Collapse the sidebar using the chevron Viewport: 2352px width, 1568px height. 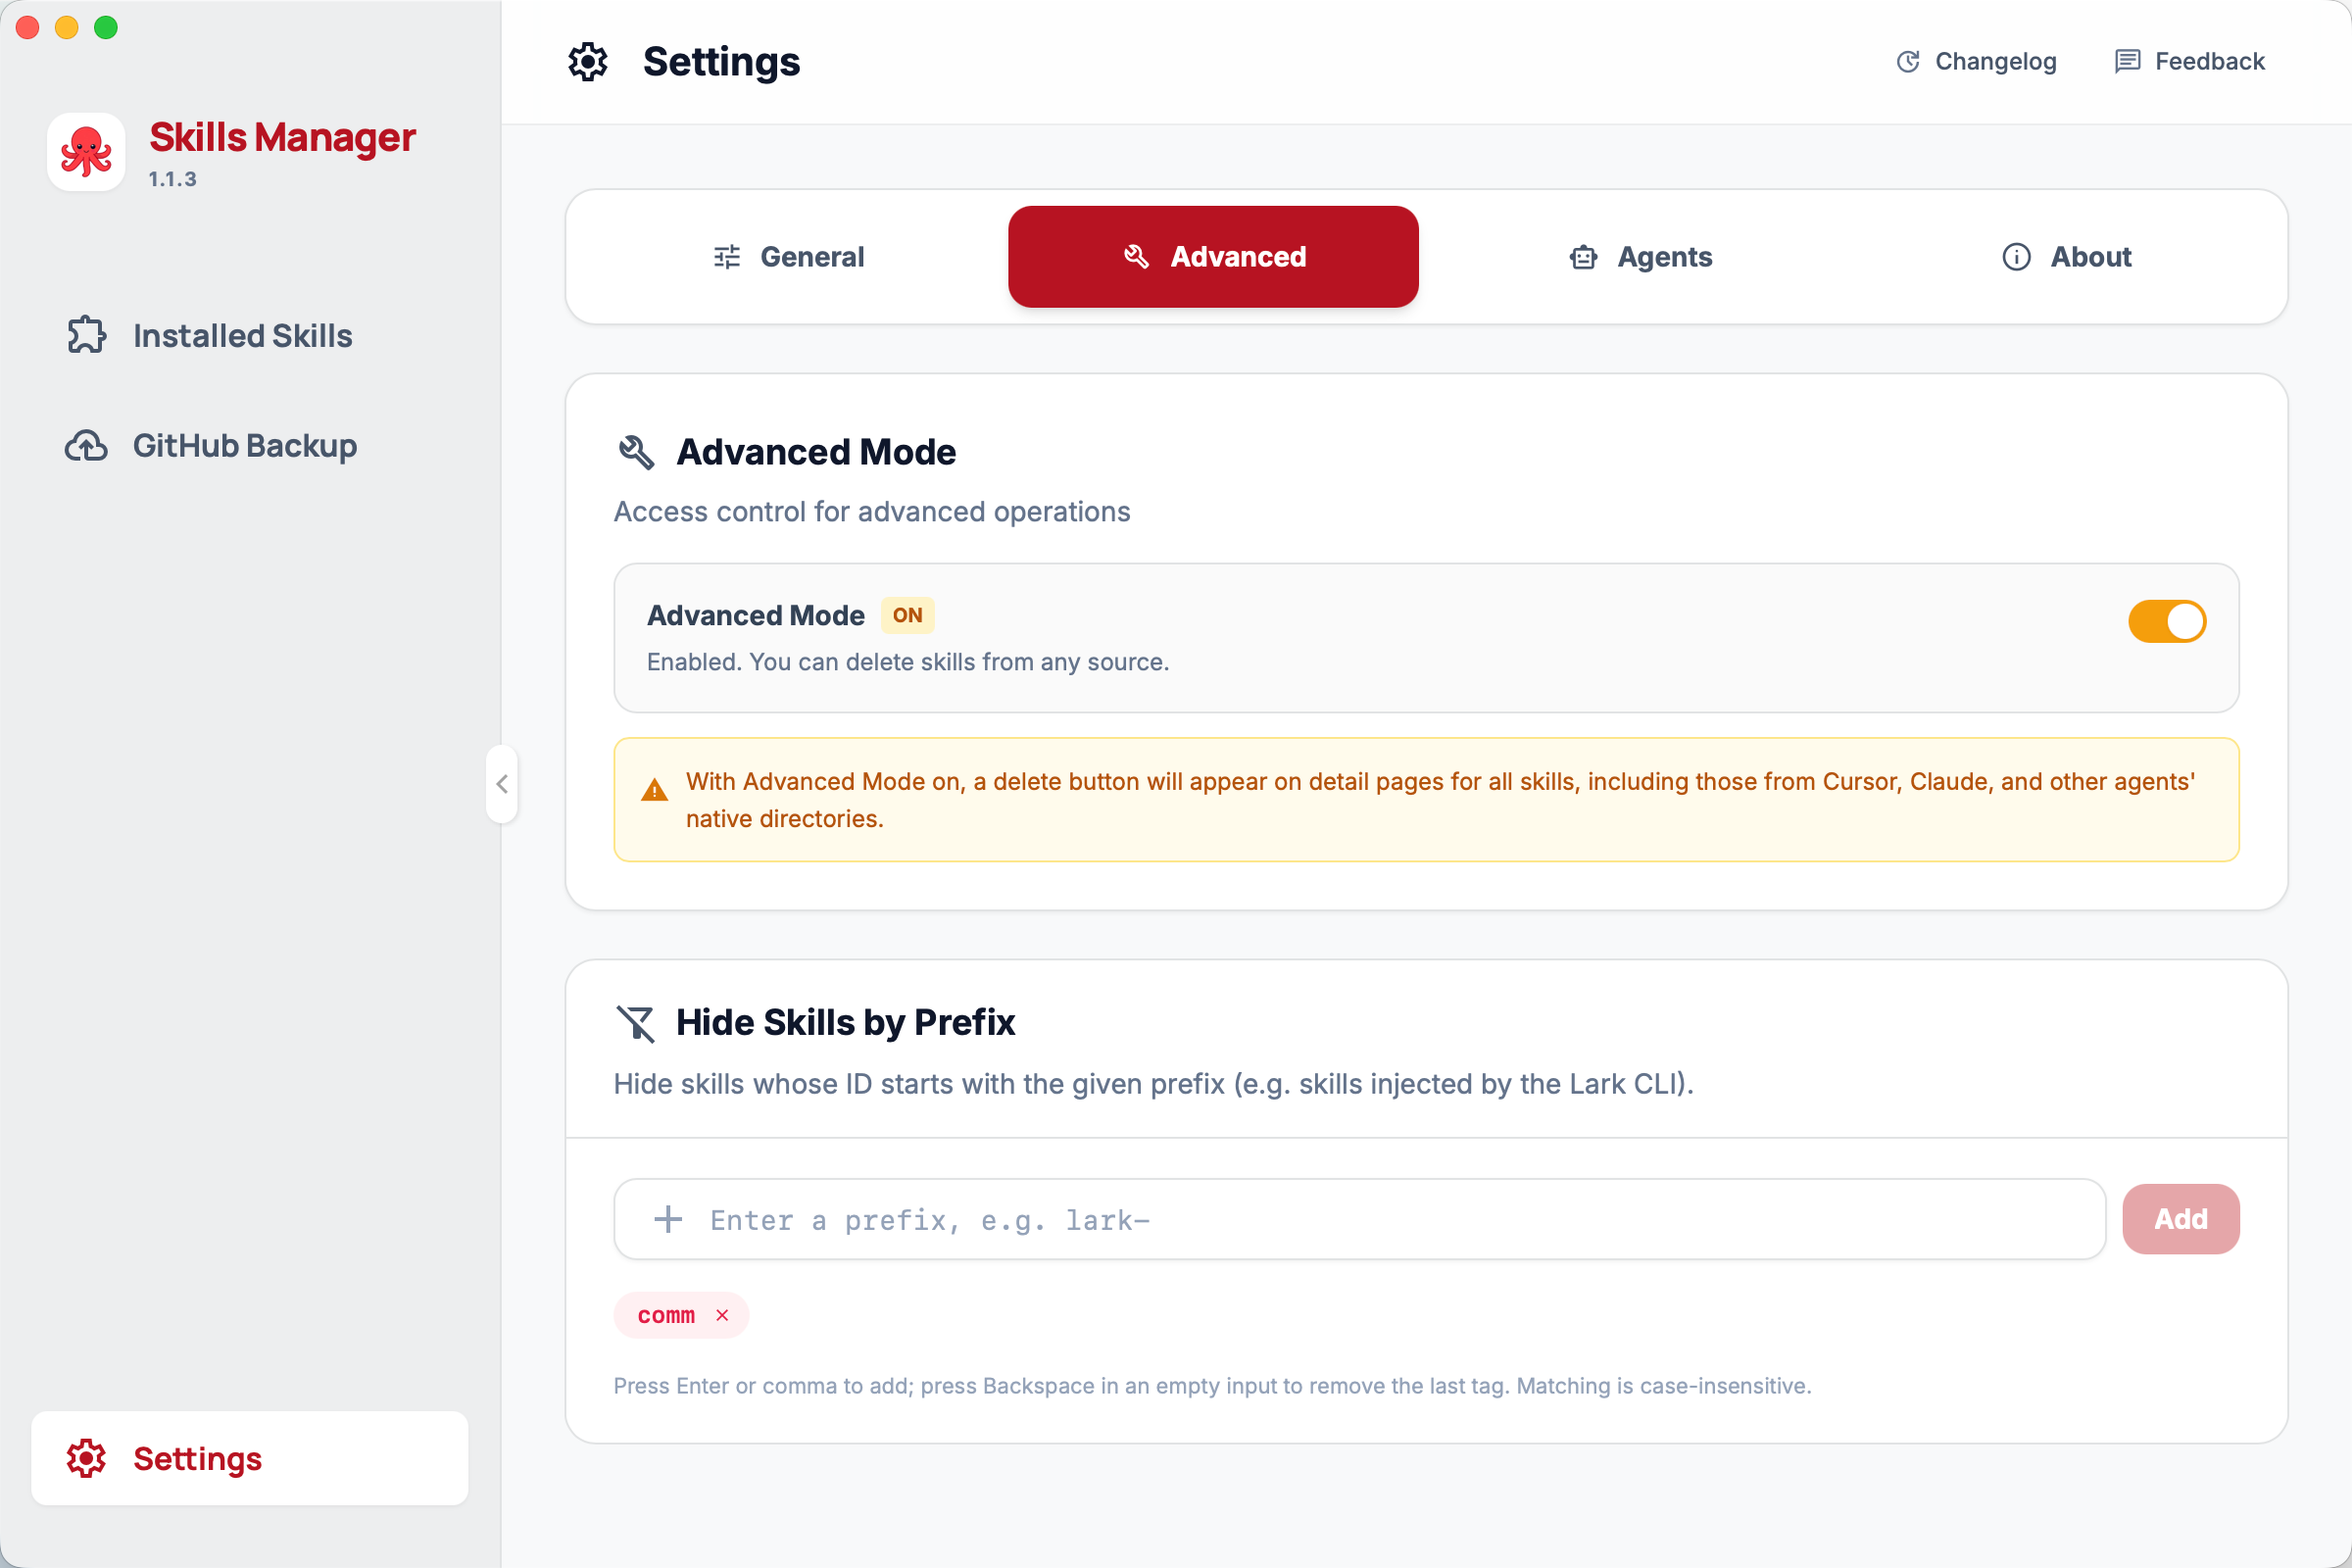pos(502,784)
